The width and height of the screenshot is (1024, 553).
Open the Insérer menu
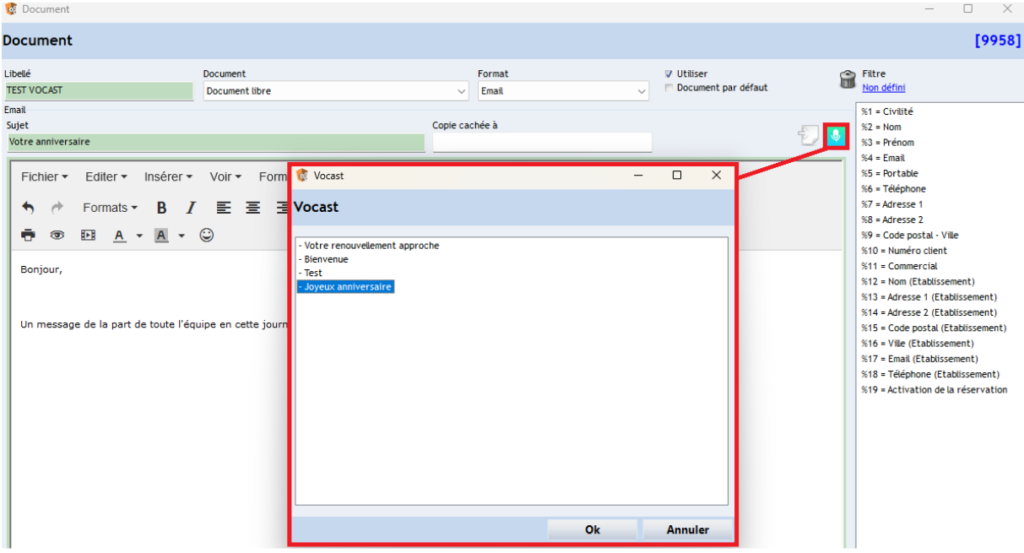tap(168, 177)
